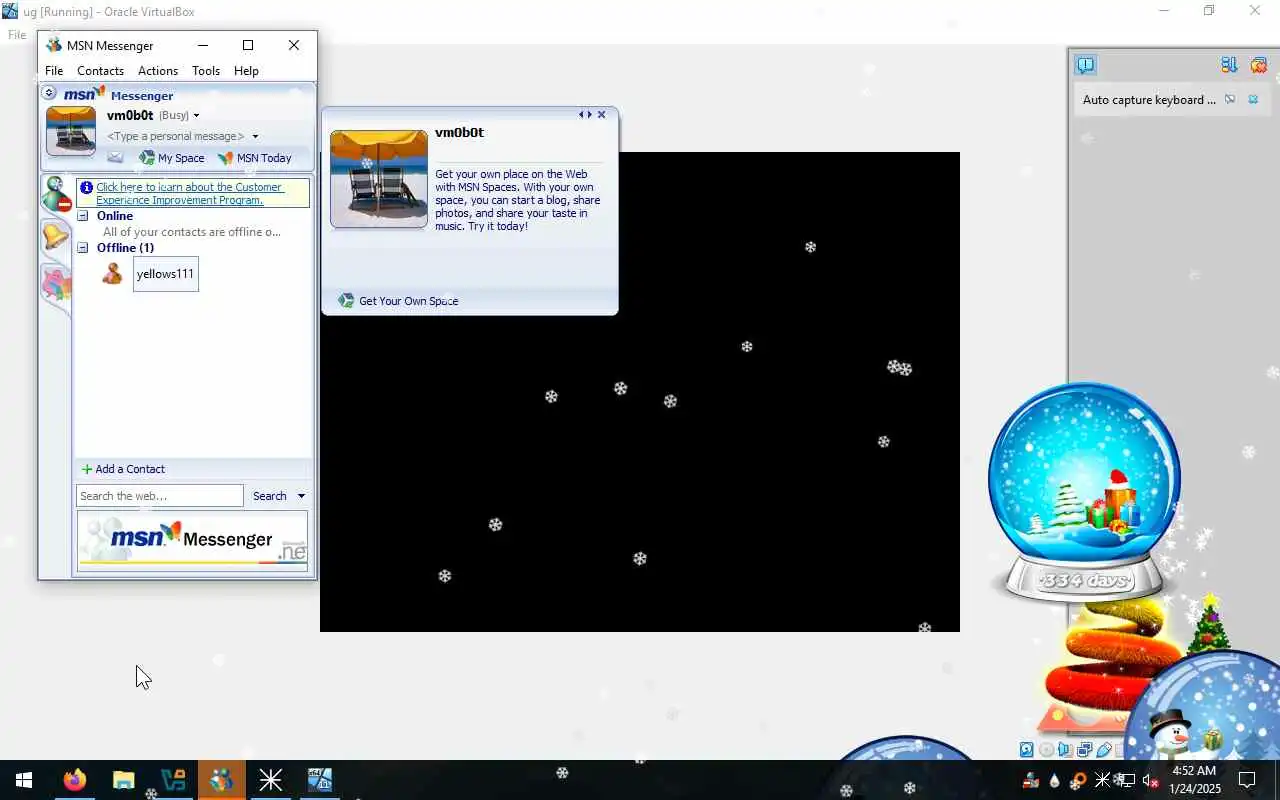Open the VirtualBox File menu

point(17,35)
